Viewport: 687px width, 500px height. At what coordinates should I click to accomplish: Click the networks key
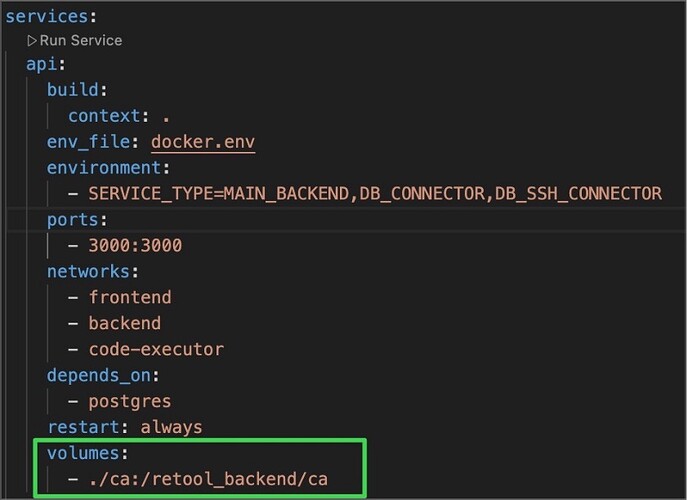point(88,271)
